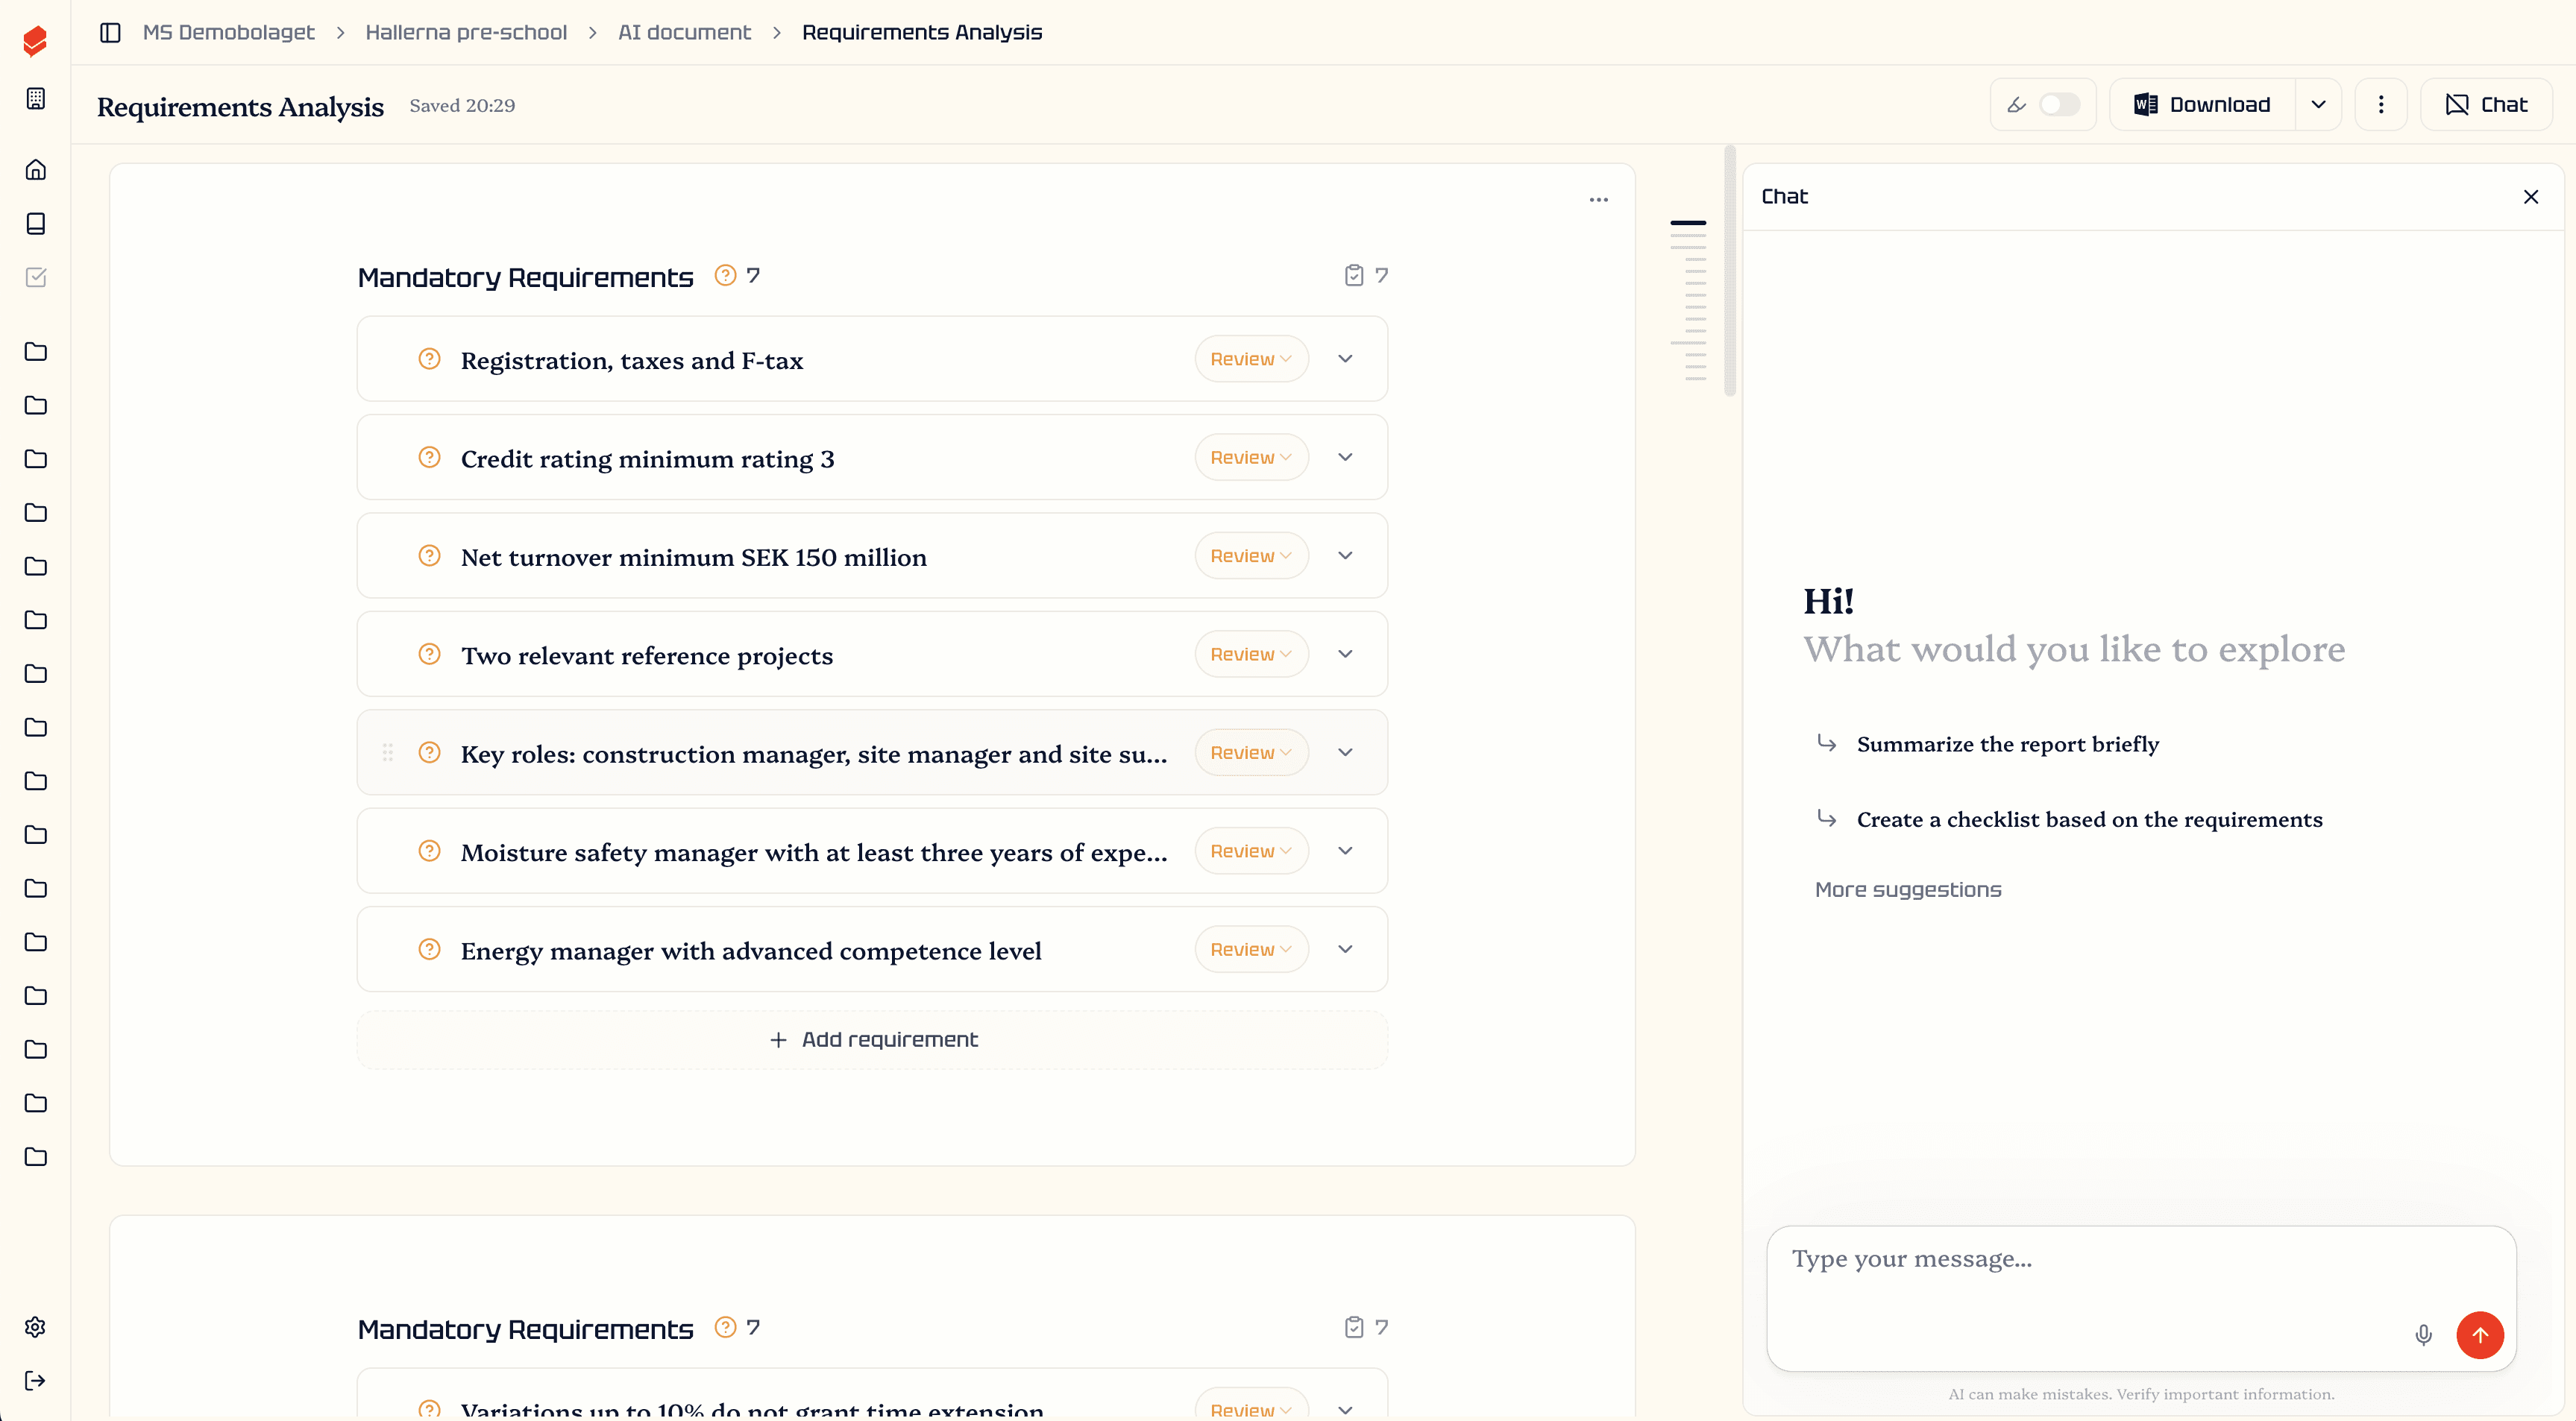Screen dimensions: 2576x1421
Task: Click status icon for Moisture safety manager
Action: (429, 851)
